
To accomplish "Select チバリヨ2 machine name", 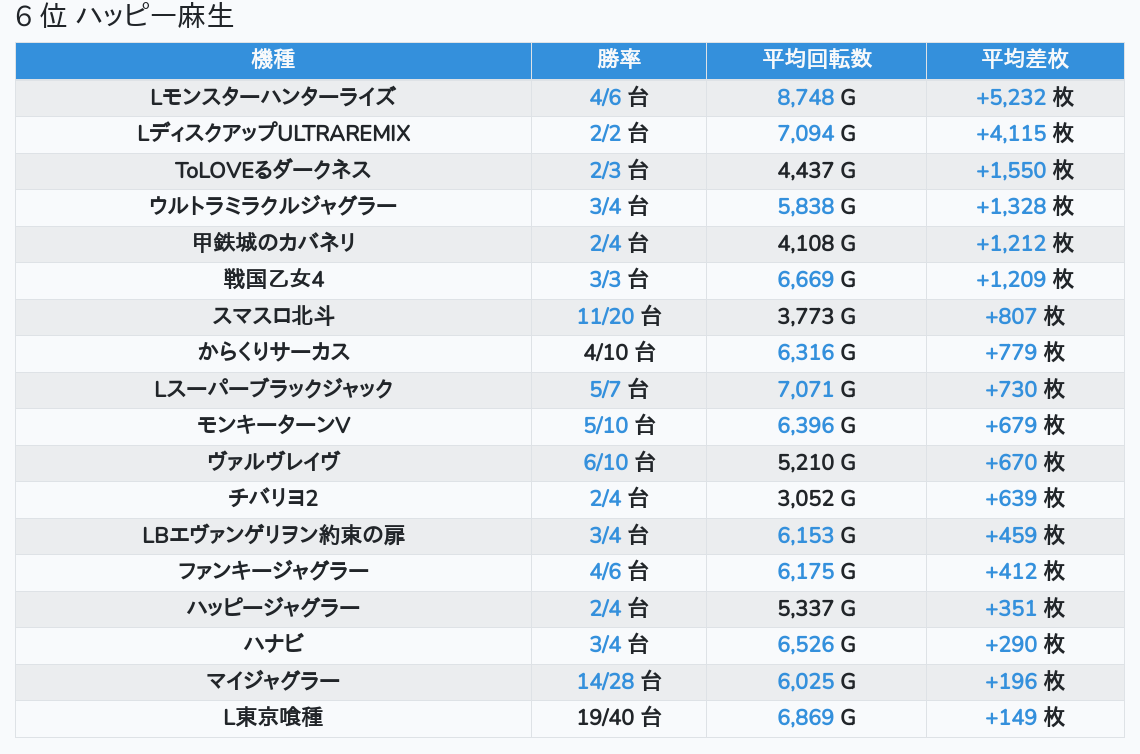I will [273, 498].
